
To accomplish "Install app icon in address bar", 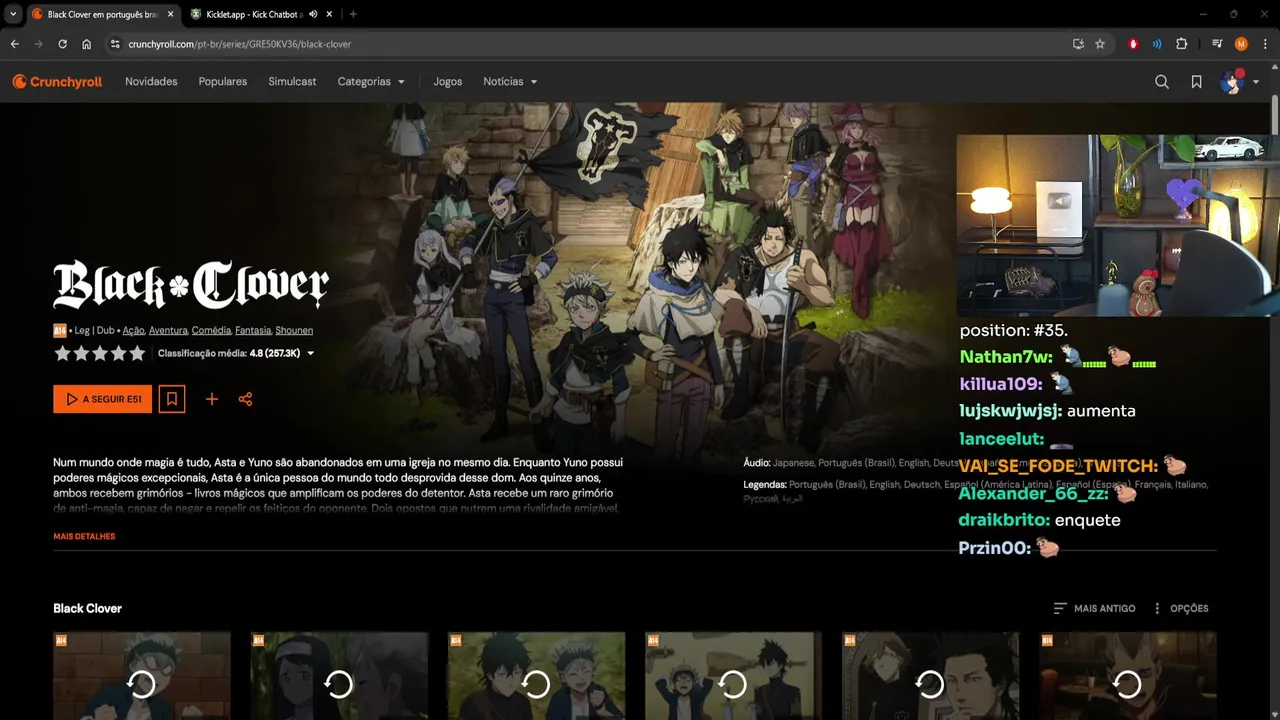I will [1078, 44].
